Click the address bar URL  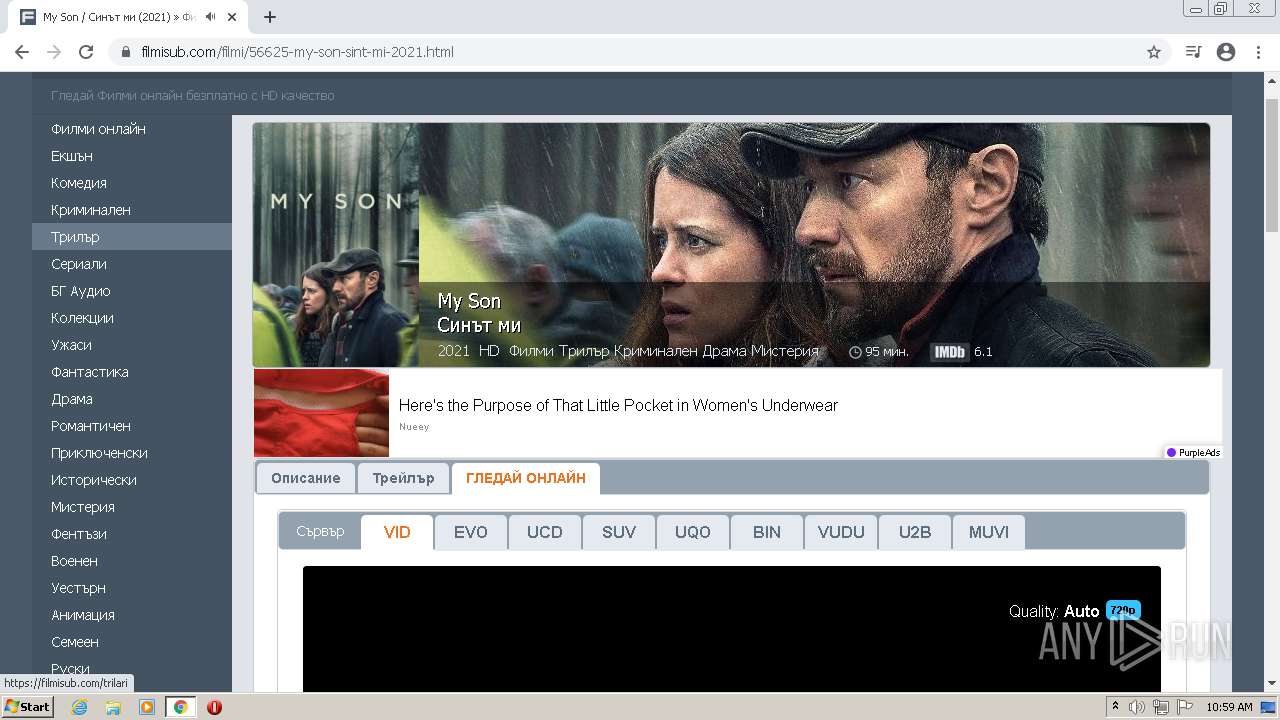pos(298,52)
